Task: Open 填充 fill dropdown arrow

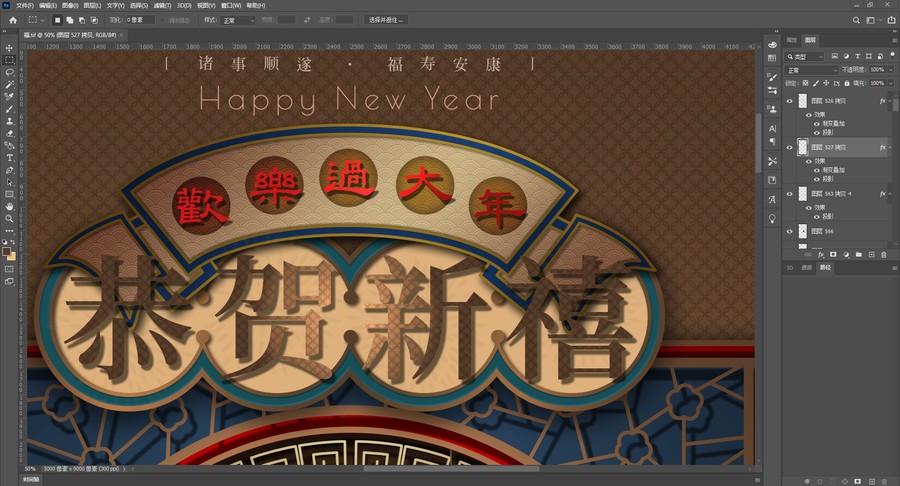Action: pyautogui.click(x=891, y=83)
